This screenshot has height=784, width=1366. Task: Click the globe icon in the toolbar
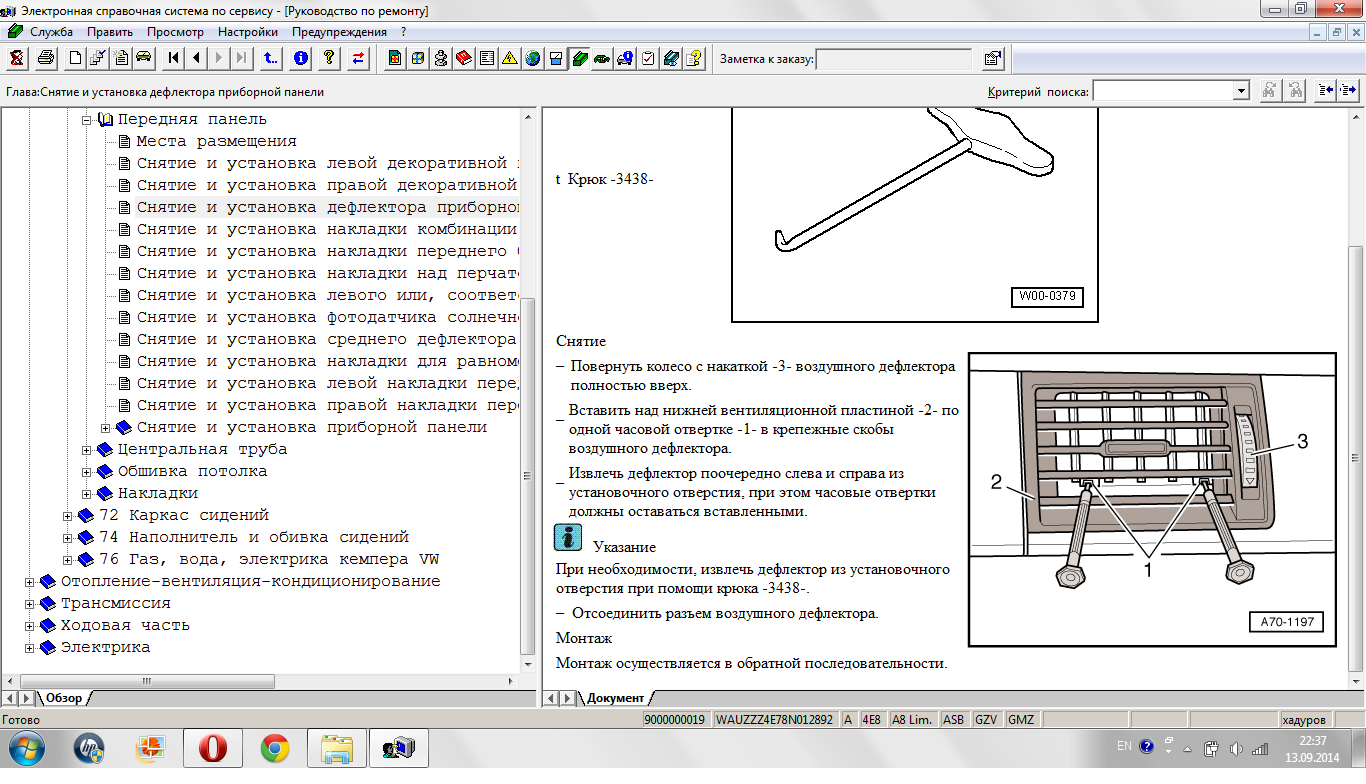[x=532, y=58]
